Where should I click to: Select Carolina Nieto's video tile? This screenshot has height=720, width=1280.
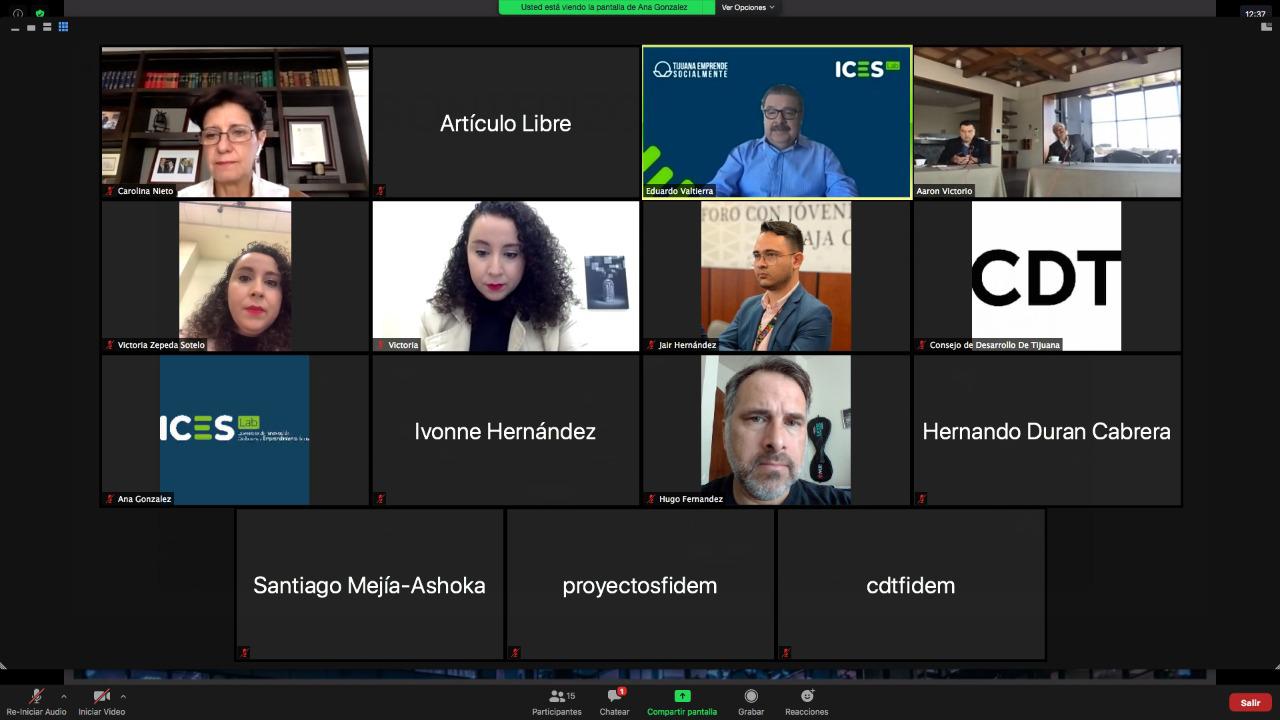235,122
